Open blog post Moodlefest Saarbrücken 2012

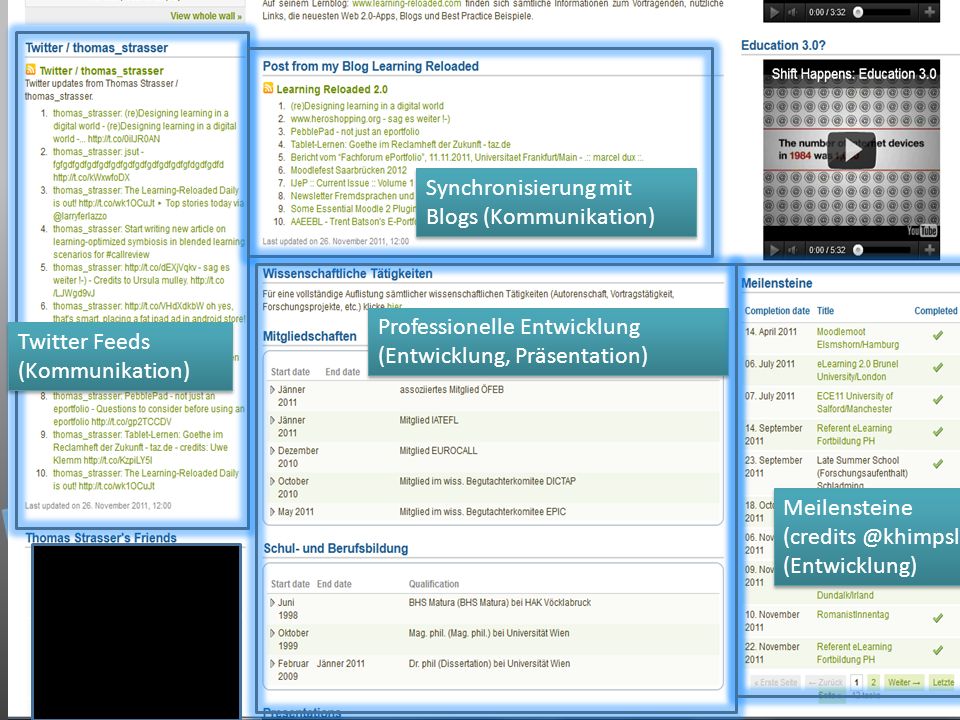coord(348,170)
